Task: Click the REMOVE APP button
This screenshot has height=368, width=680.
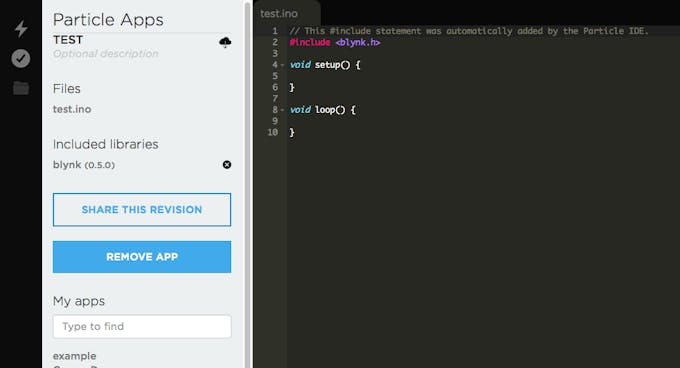Action: pyautogui.click(x=142, y=257)
